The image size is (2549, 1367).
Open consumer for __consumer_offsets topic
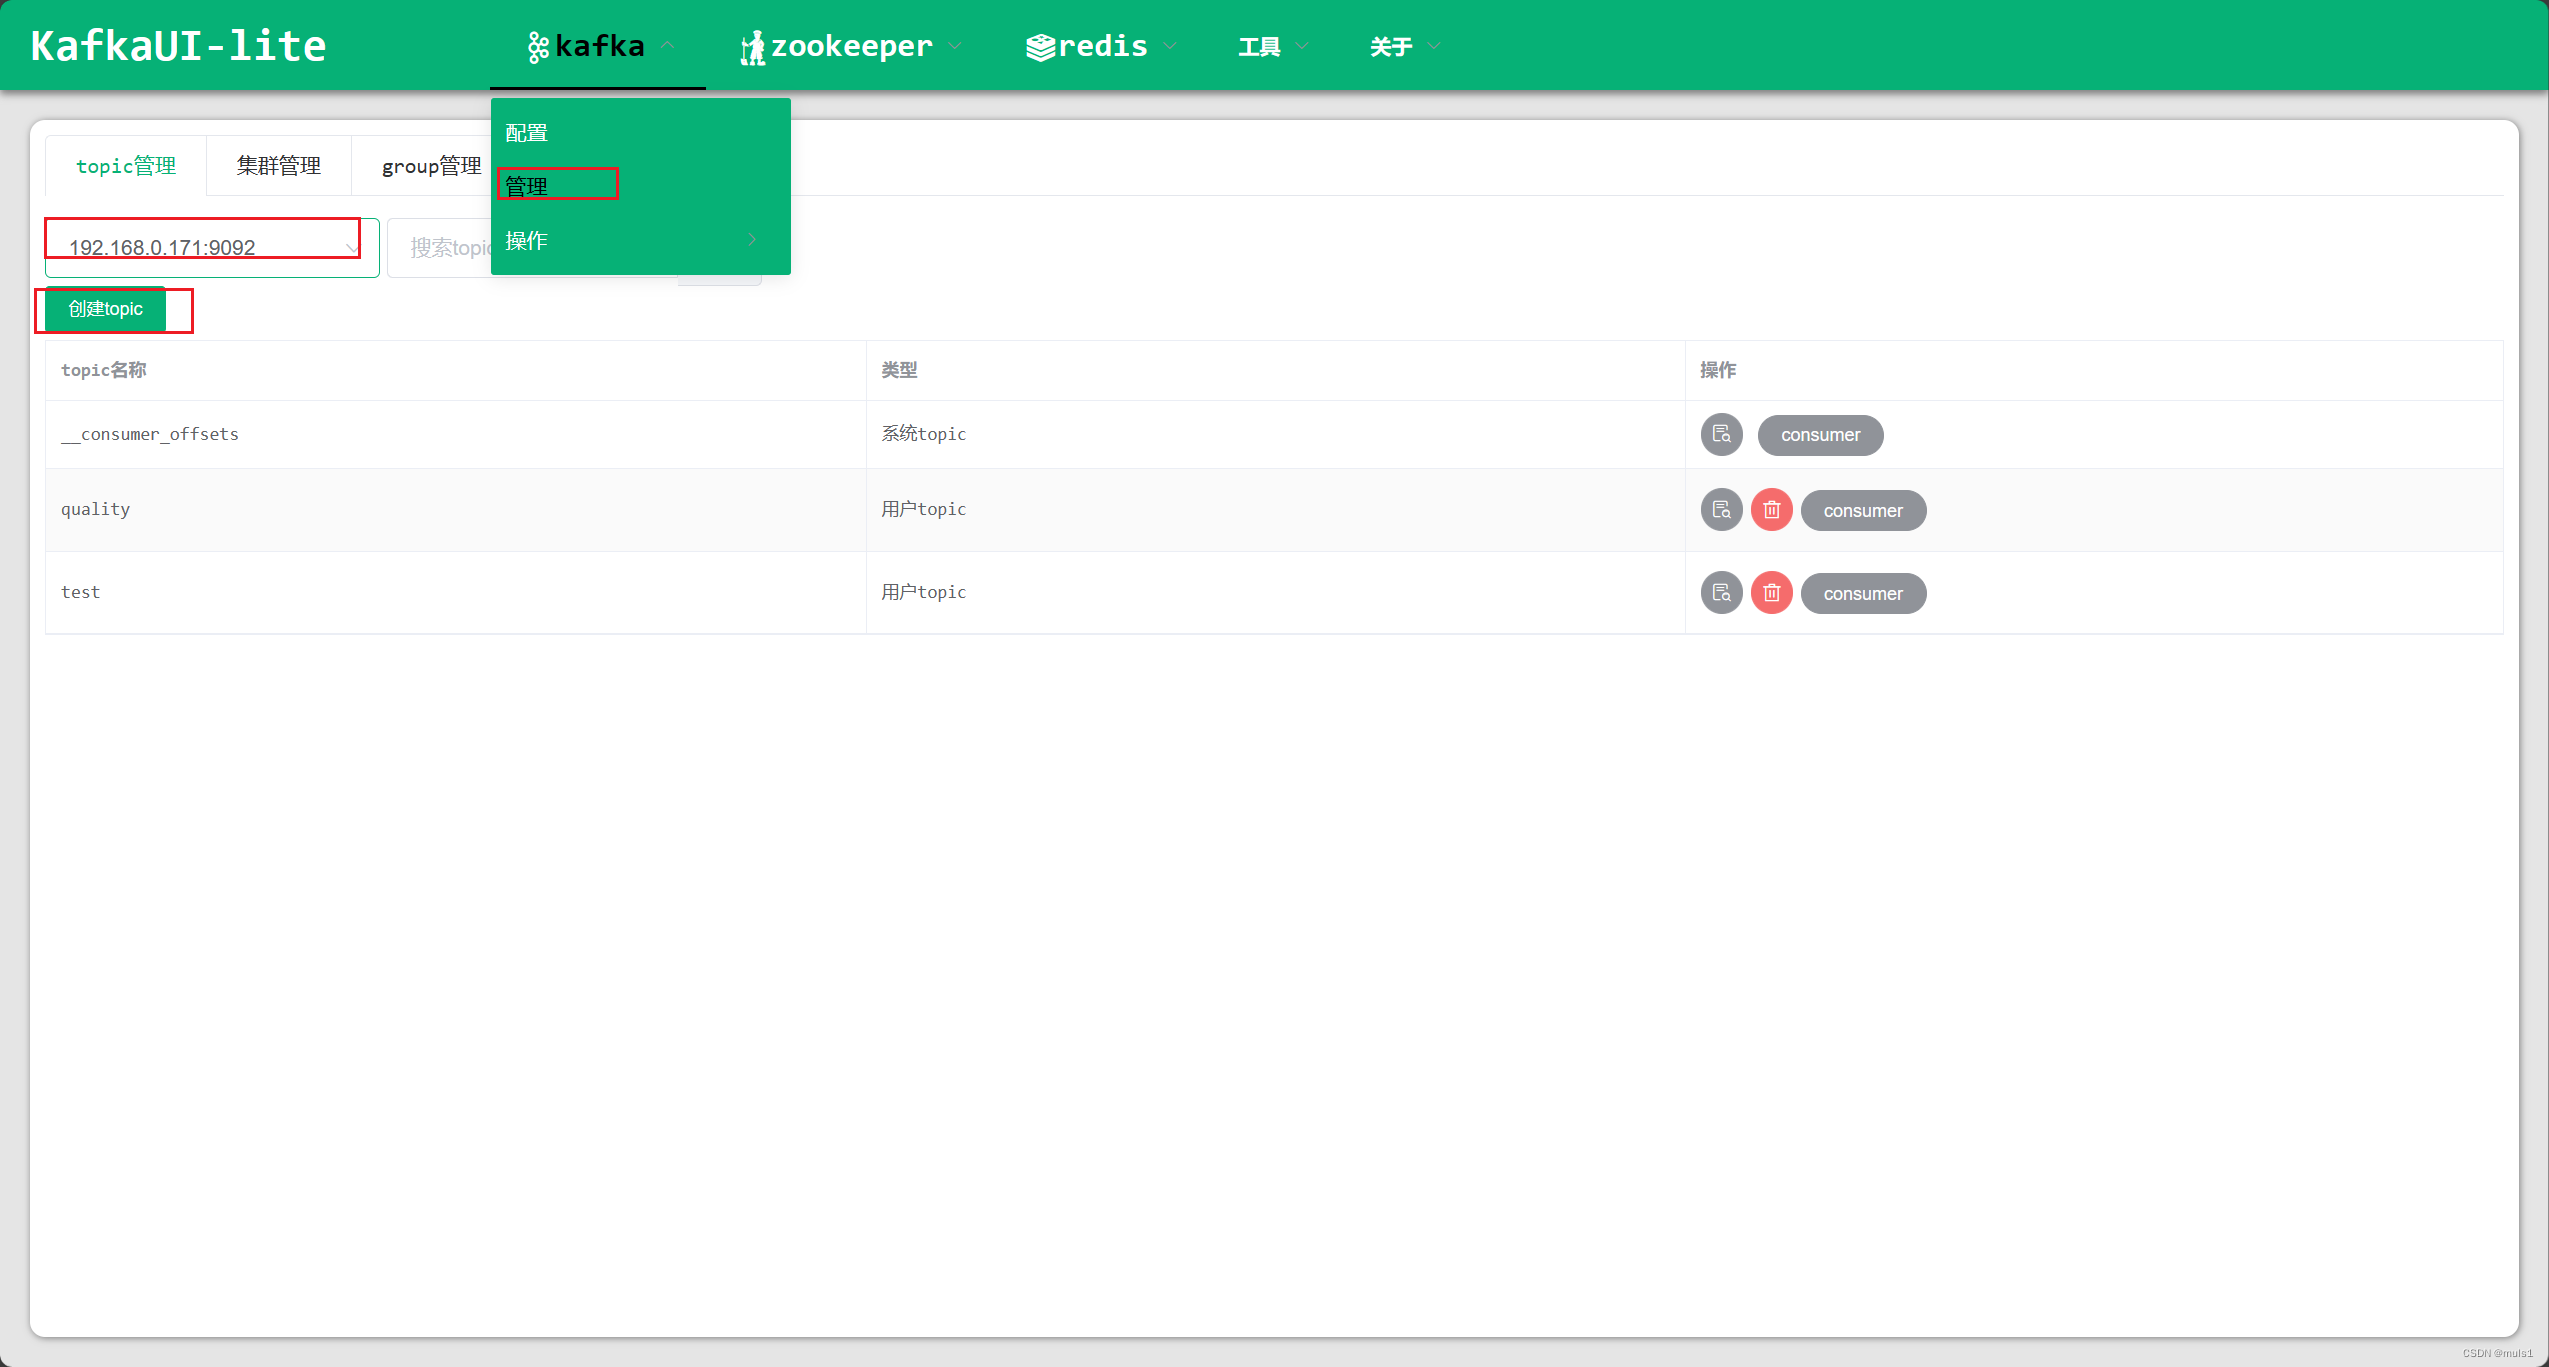pyautogui.click(x=1820, y=435)
